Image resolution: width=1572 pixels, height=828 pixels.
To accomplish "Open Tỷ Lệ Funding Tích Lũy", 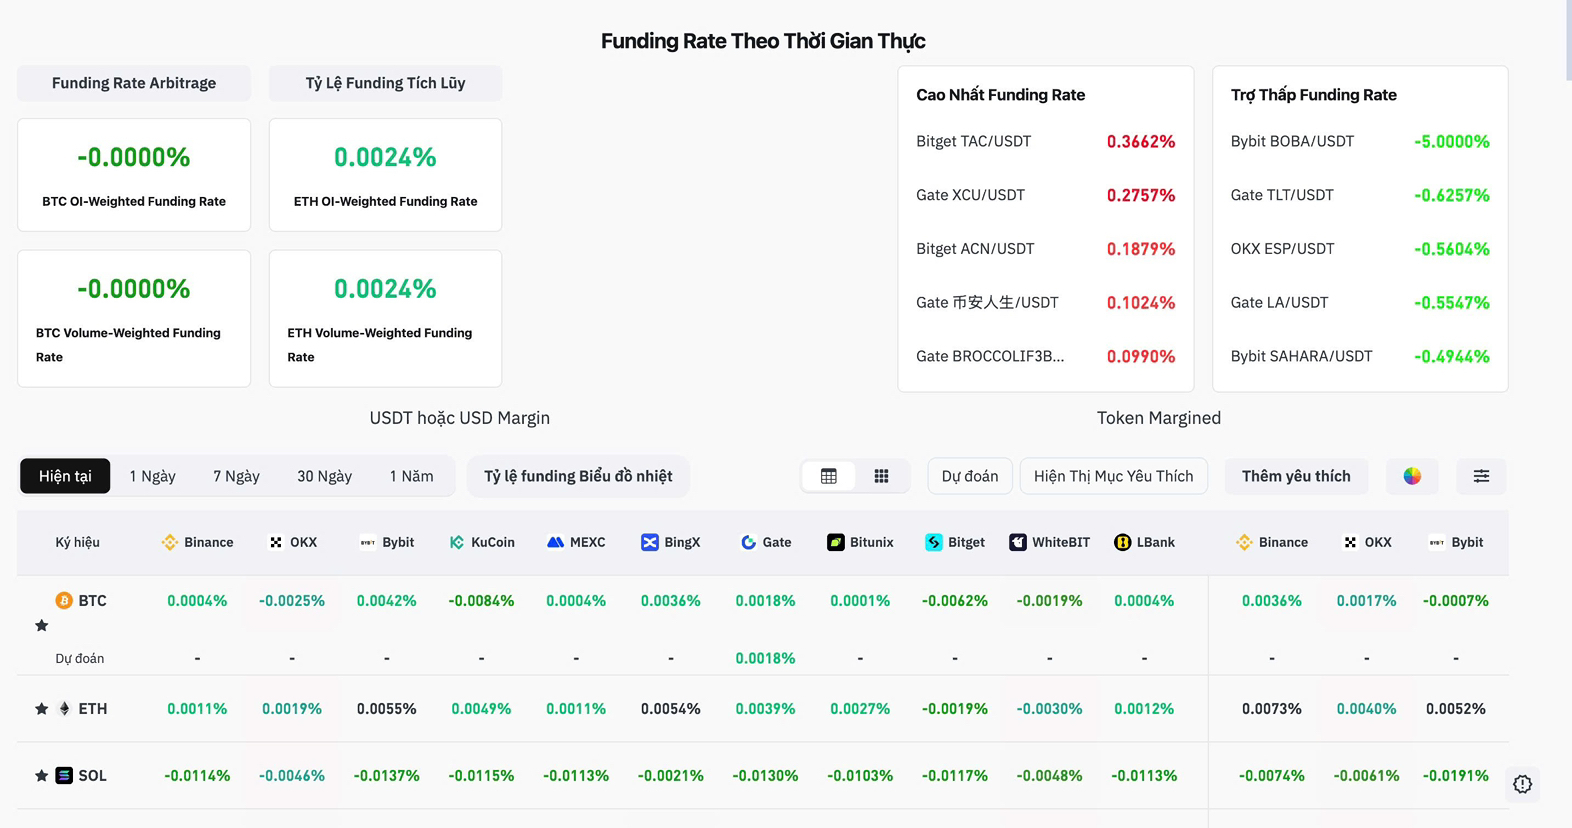I will click(385, 83).
